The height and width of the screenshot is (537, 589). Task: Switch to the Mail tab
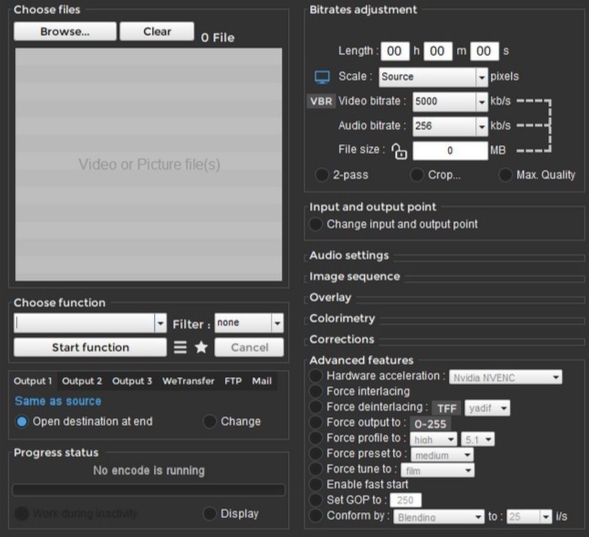click(x=262, y=381)
